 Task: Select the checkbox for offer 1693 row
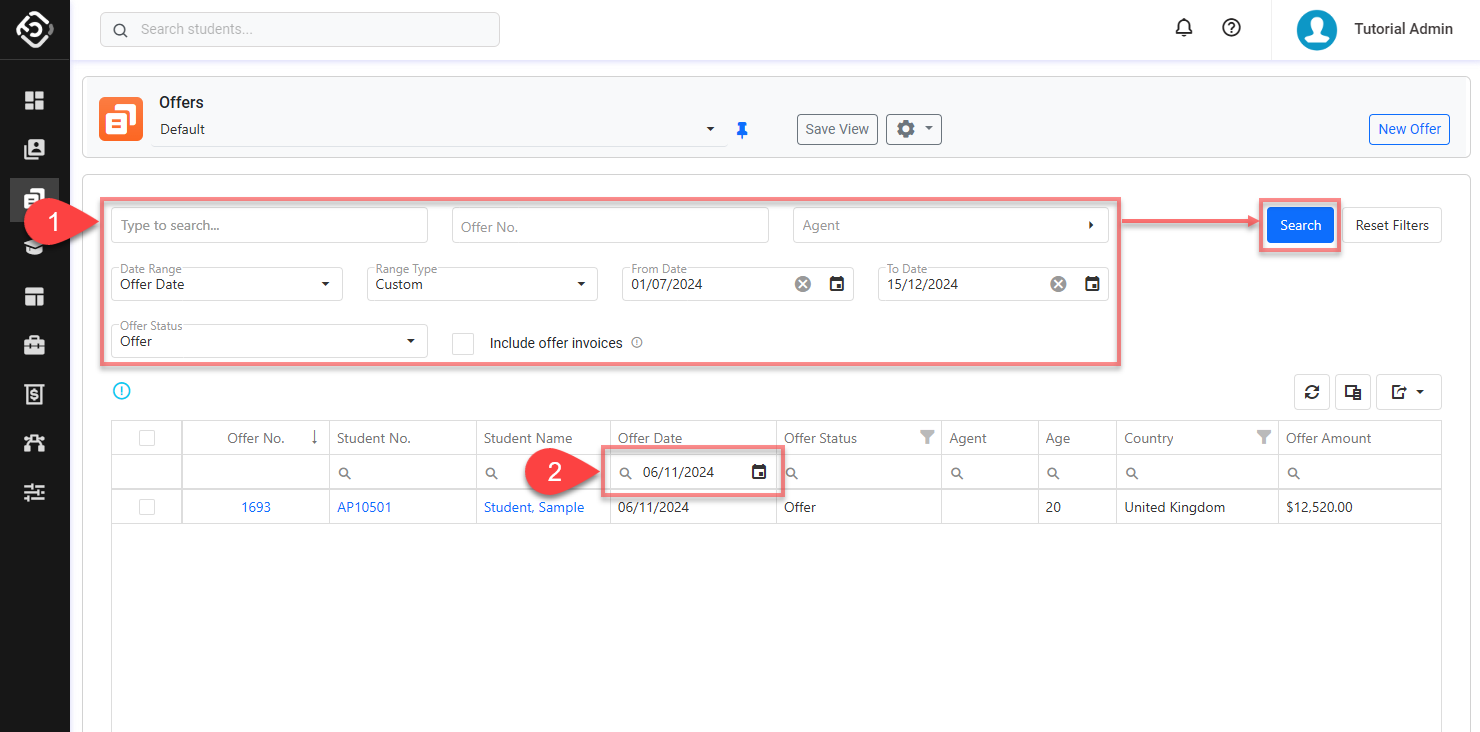coord(147,507)
